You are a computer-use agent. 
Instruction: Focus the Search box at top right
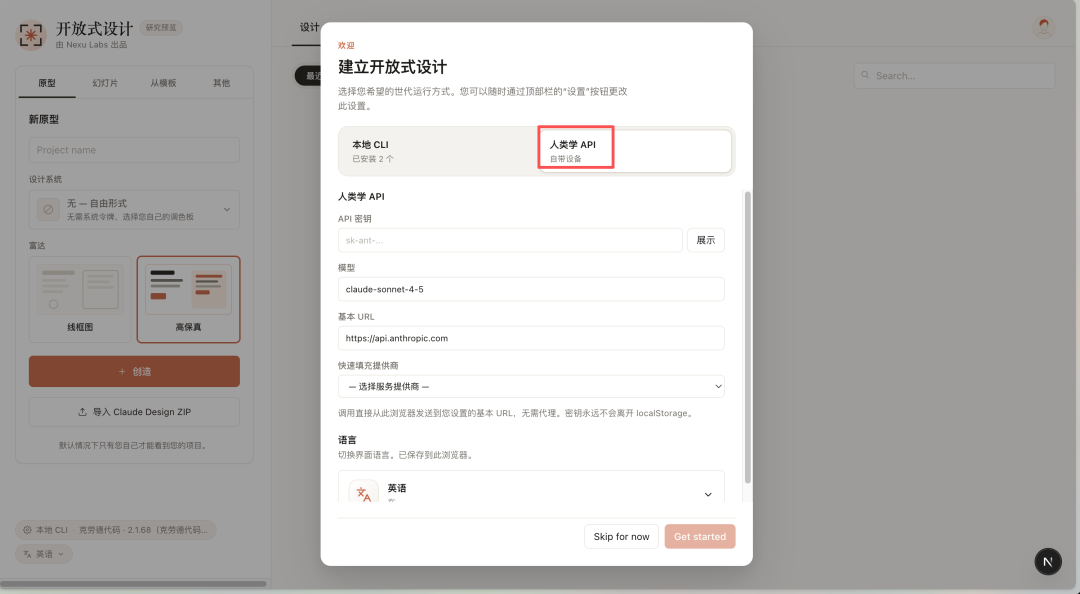955,76
